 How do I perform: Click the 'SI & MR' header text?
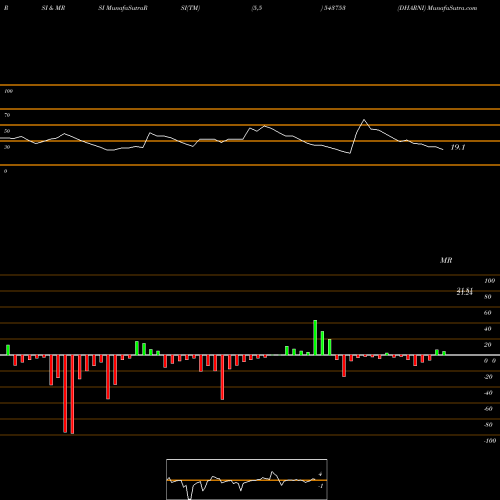tap(53, 8)
